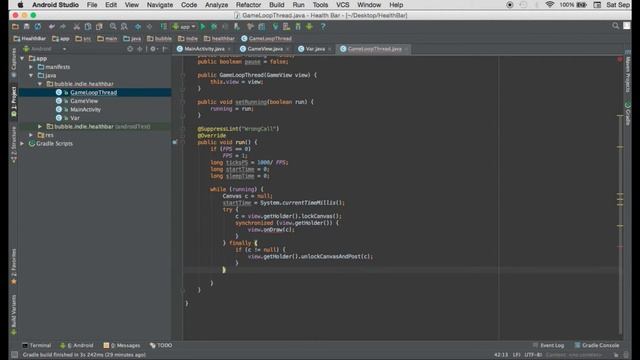640x360 pixels.
Task: Open the AVD Manager toolbar icon
Action: (287, 27)
